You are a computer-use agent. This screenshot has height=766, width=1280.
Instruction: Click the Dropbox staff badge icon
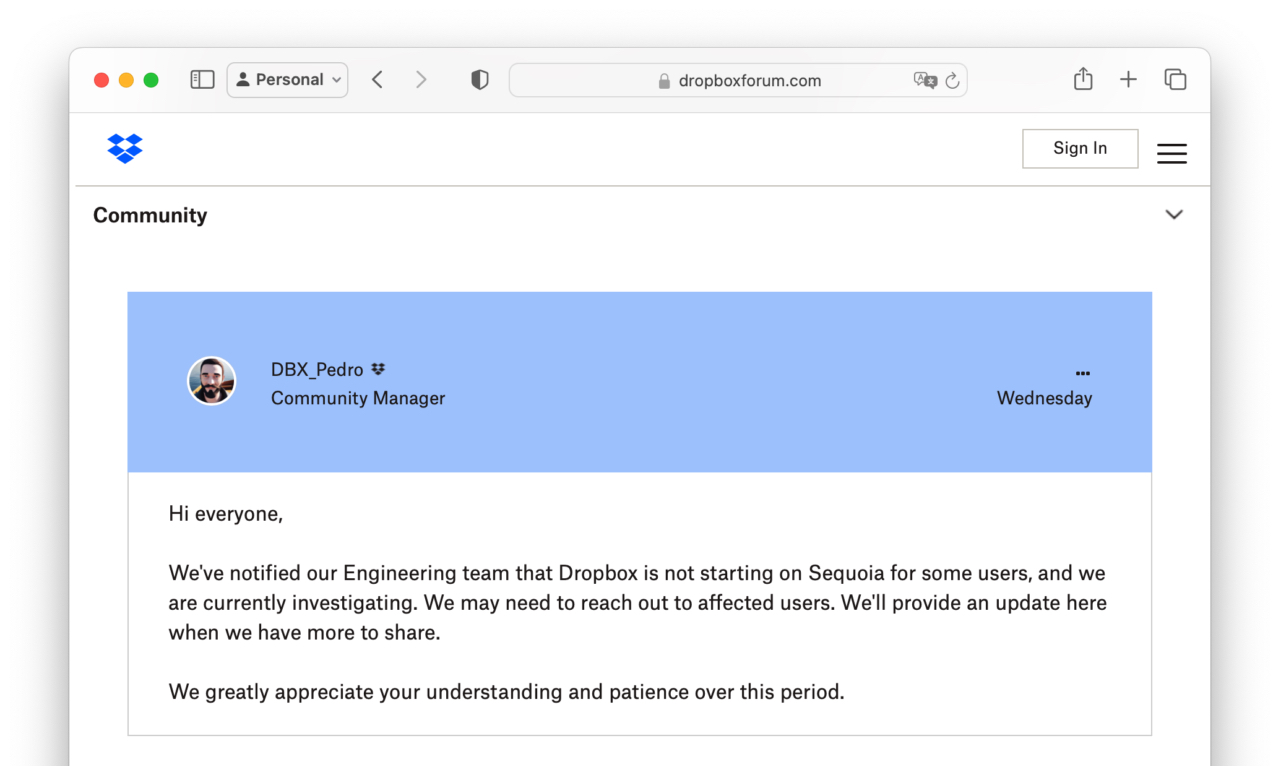click(378, 369)
